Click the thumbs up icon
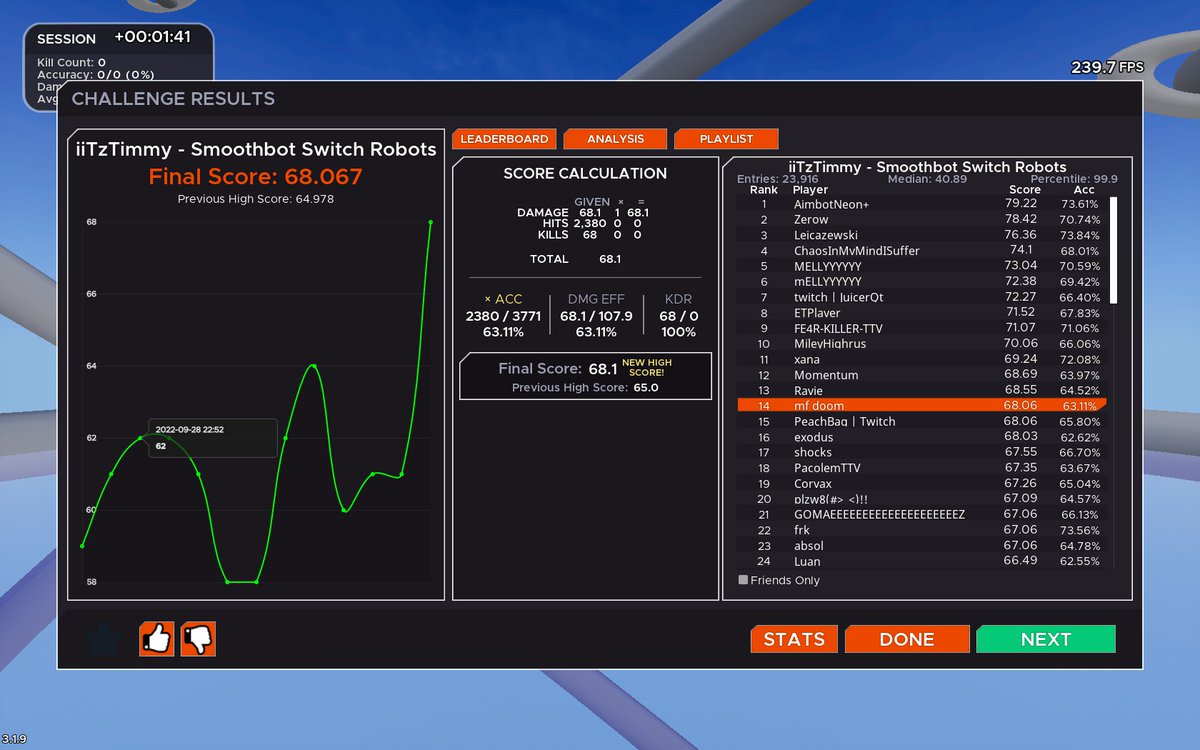 tap(157, 639)
